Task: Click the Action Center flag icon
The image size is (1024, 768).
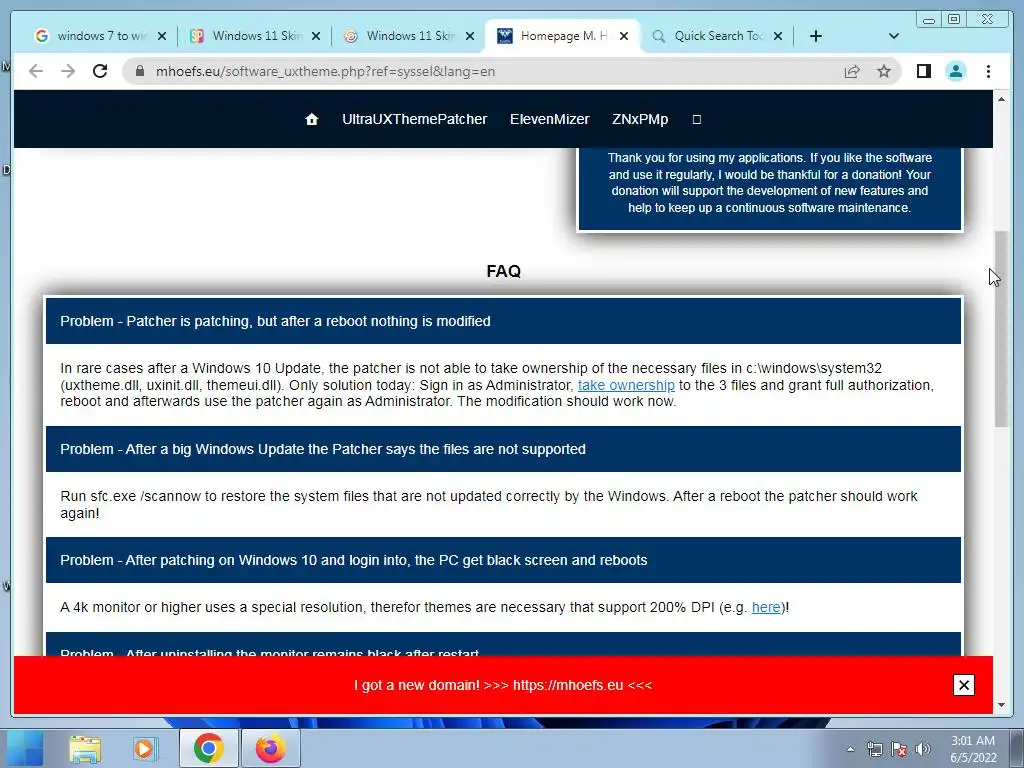Action: click(x=899, y=749)
